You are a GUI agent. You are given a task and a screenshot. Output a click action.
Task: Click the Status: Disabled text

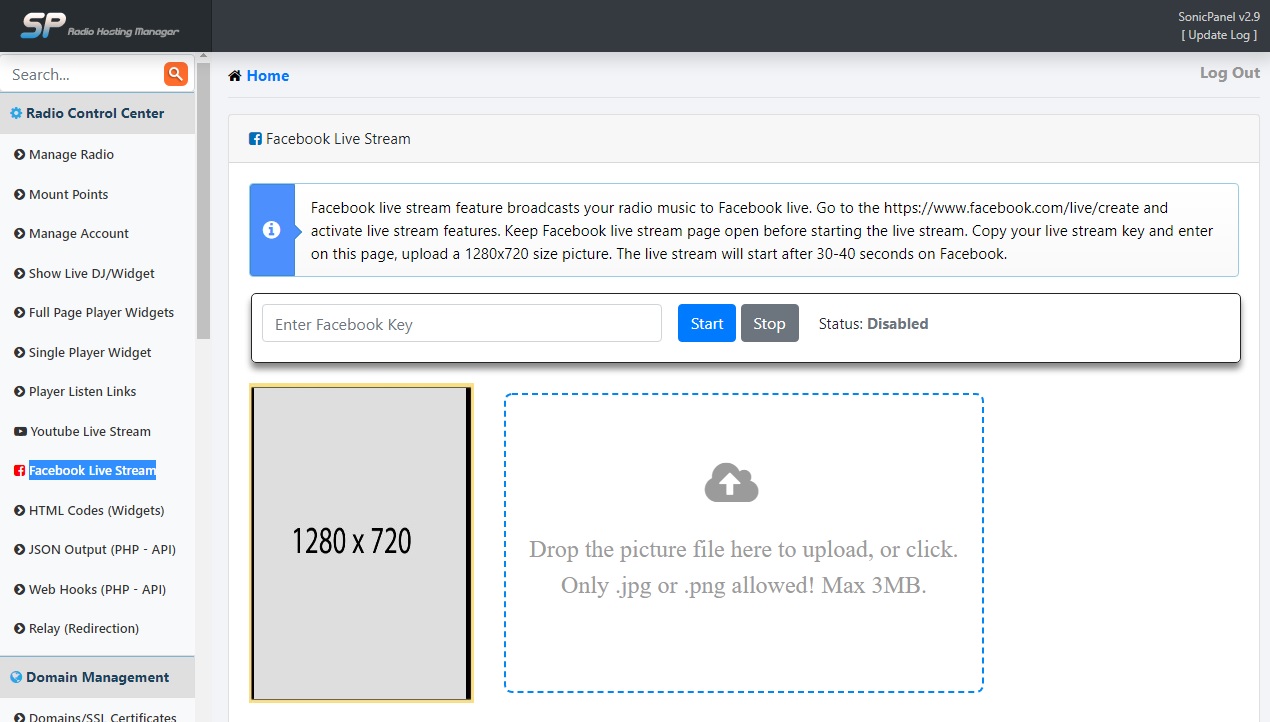coord(873,324)
